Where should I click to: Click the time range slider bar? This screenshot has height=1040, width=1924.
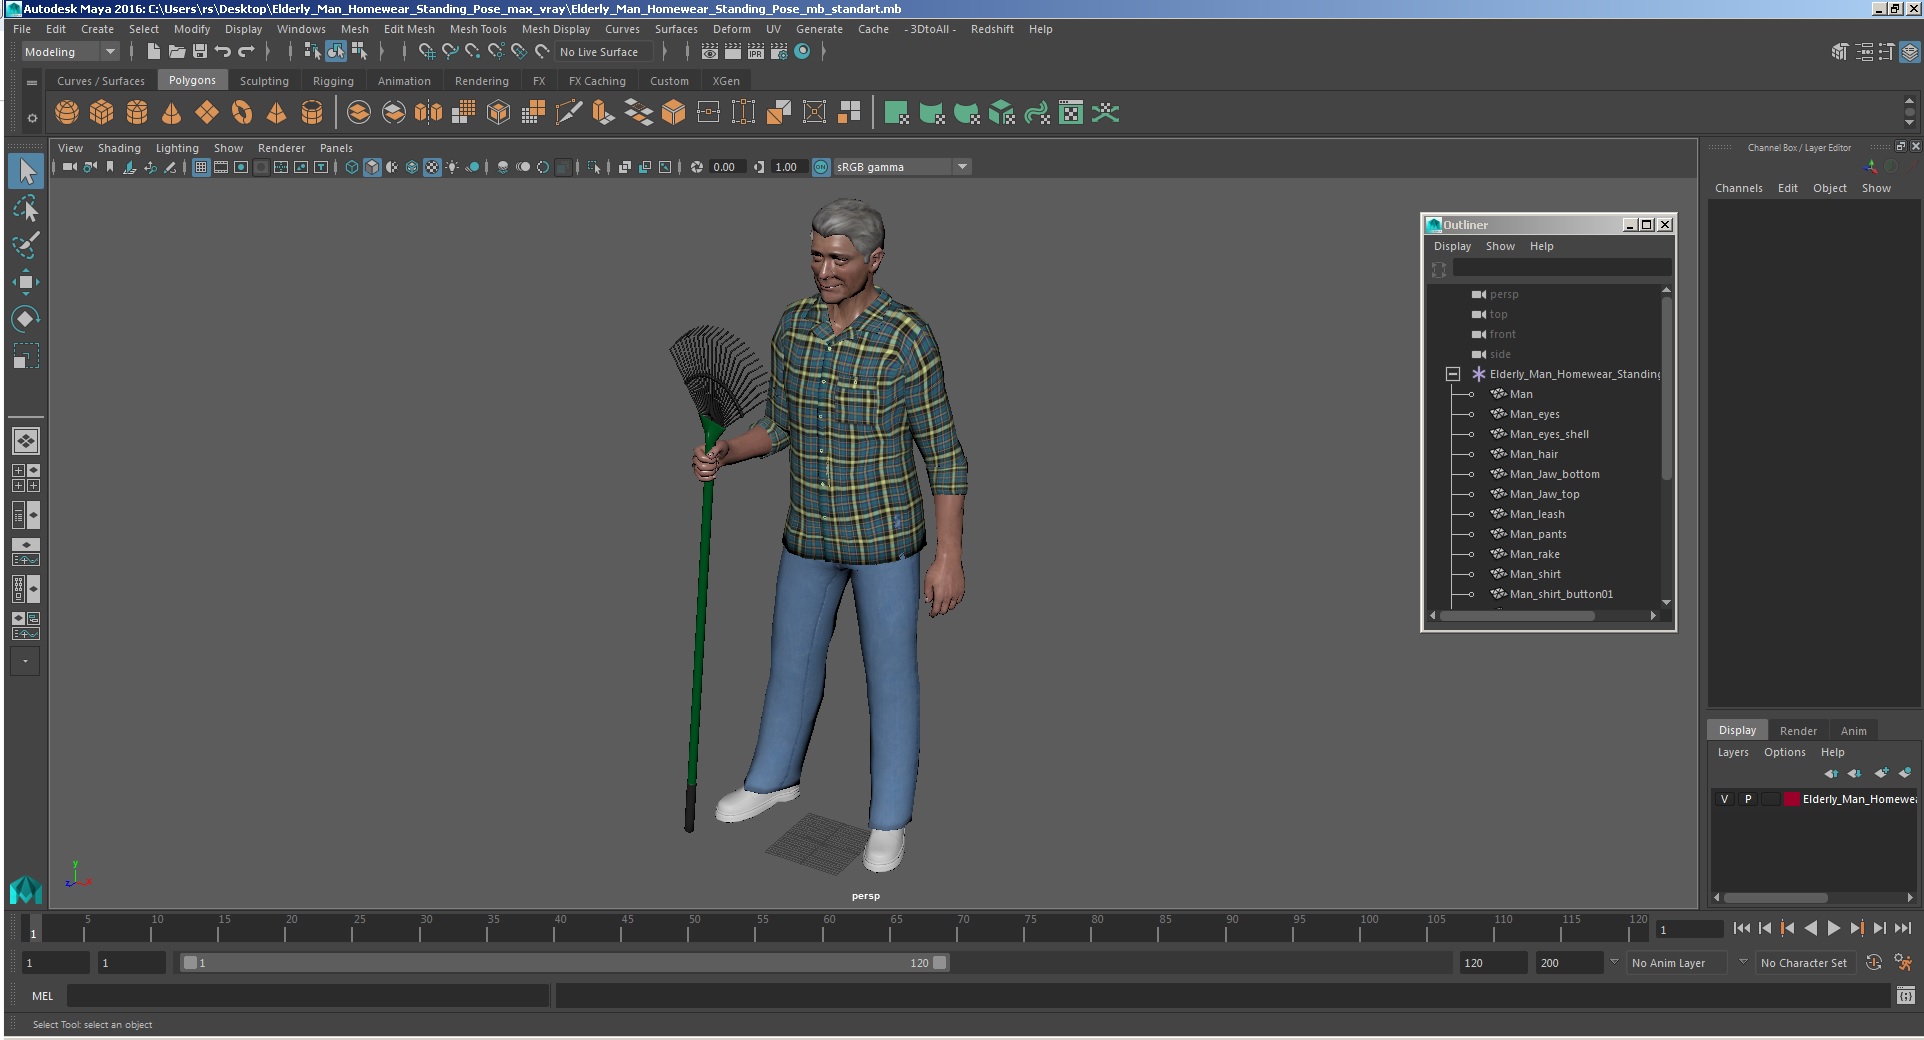coord(564,963)
